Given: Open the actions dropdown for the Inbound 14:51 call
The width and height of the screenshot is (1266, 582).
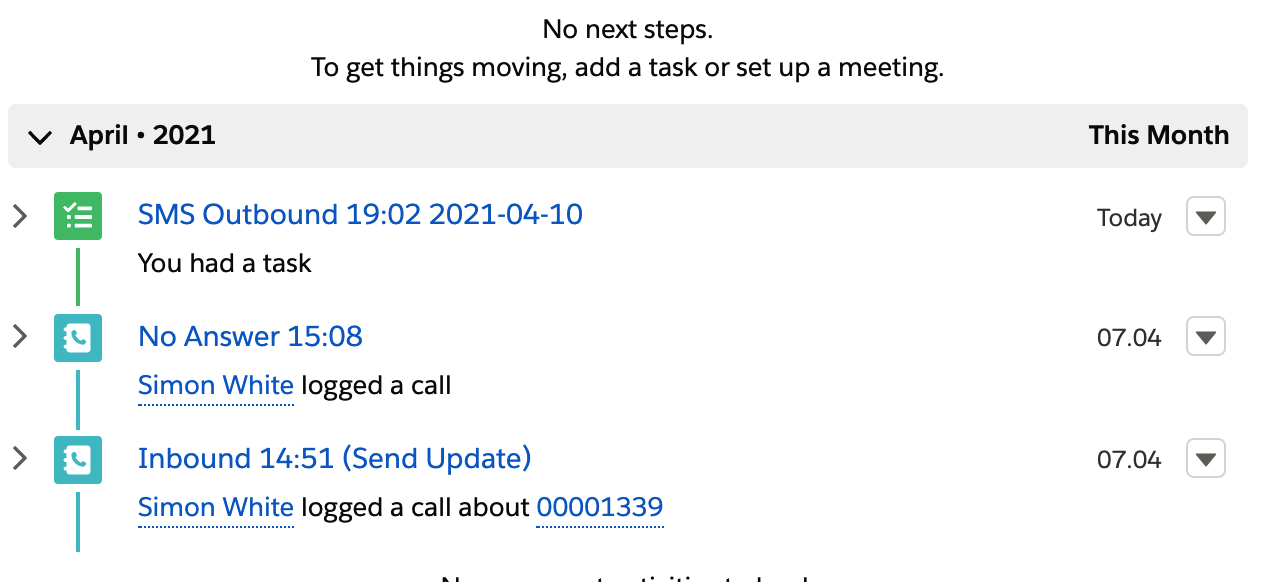Looking at the screenshot, I should point(1206,459).
